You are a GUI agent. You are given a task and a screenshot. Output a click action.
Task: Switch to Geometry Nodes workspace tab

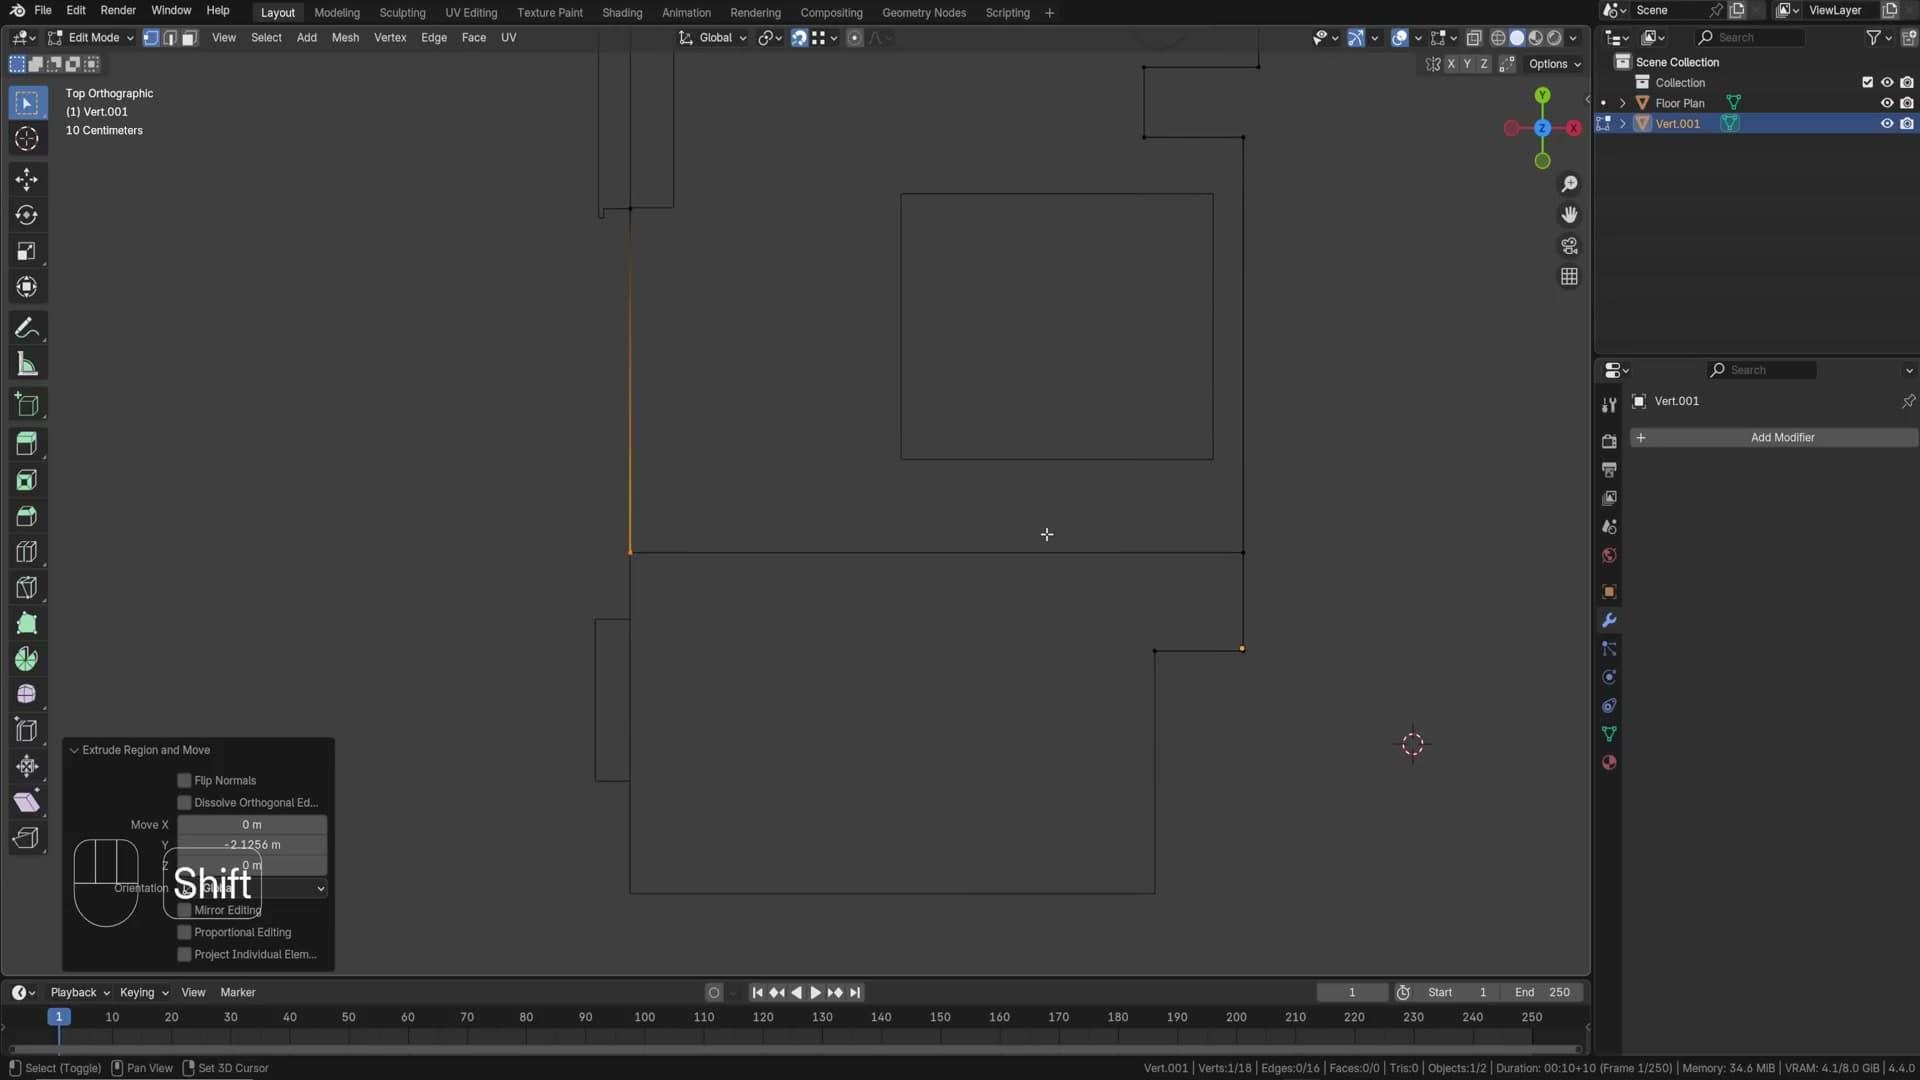point(924,13)
